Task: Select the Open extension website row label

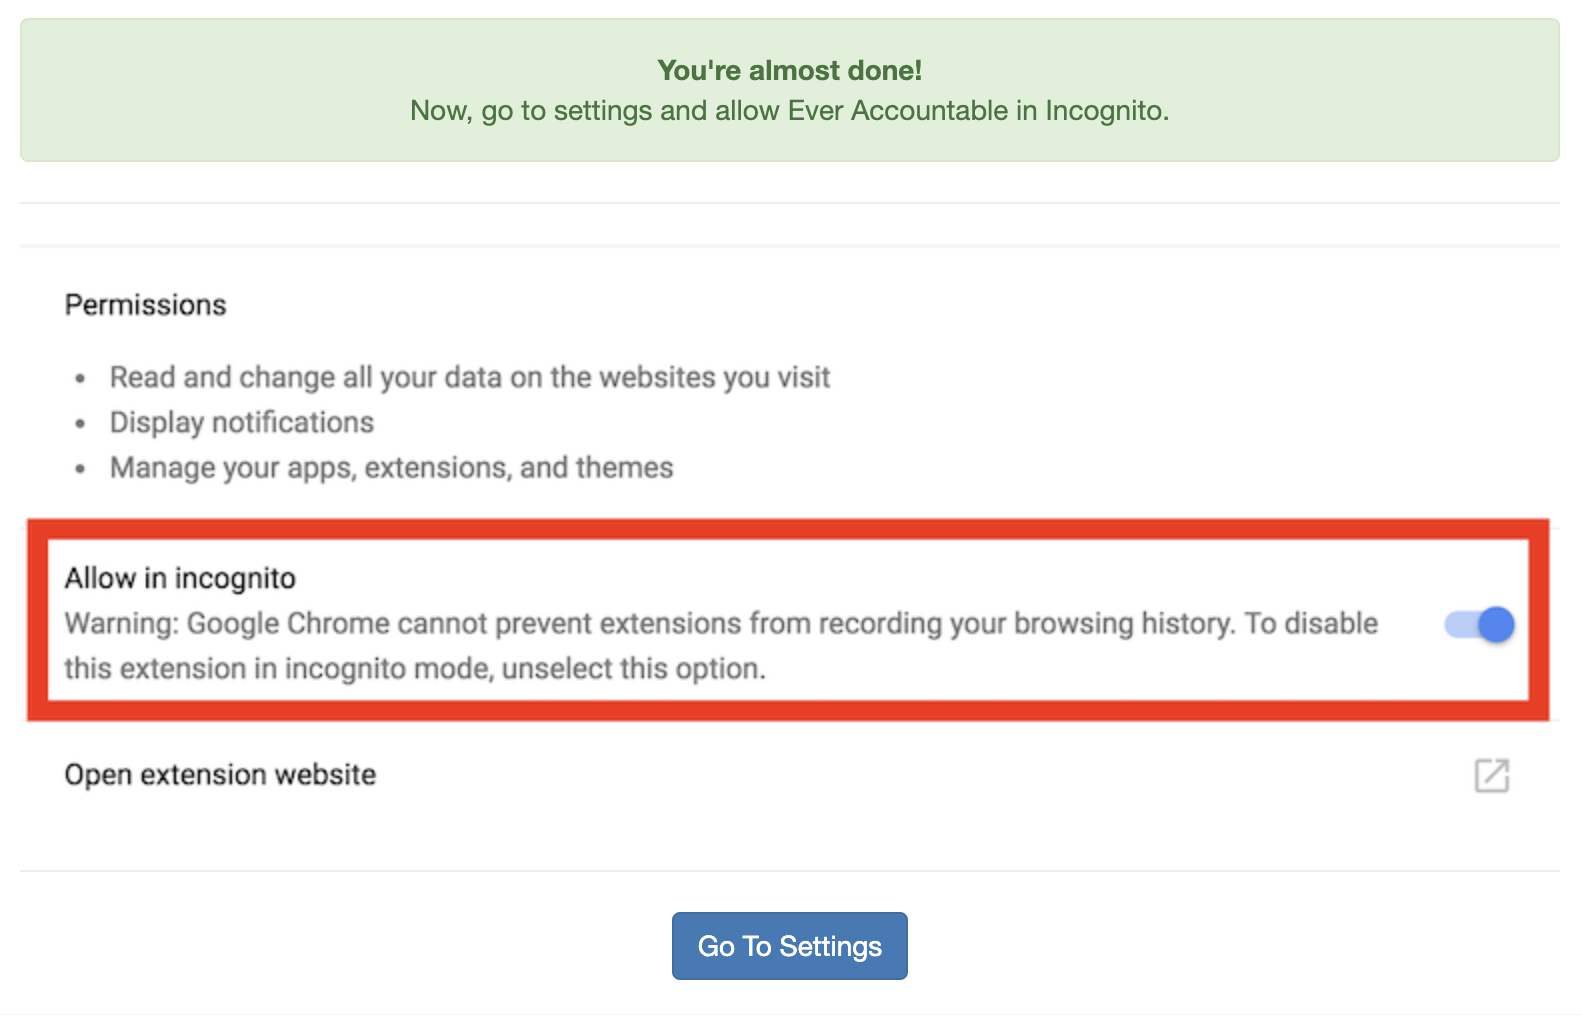Action: click(220, 775)
